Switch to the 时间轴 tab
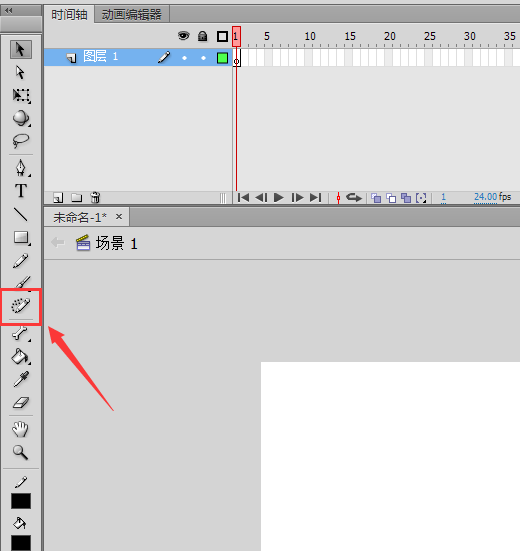 [69, 14]
